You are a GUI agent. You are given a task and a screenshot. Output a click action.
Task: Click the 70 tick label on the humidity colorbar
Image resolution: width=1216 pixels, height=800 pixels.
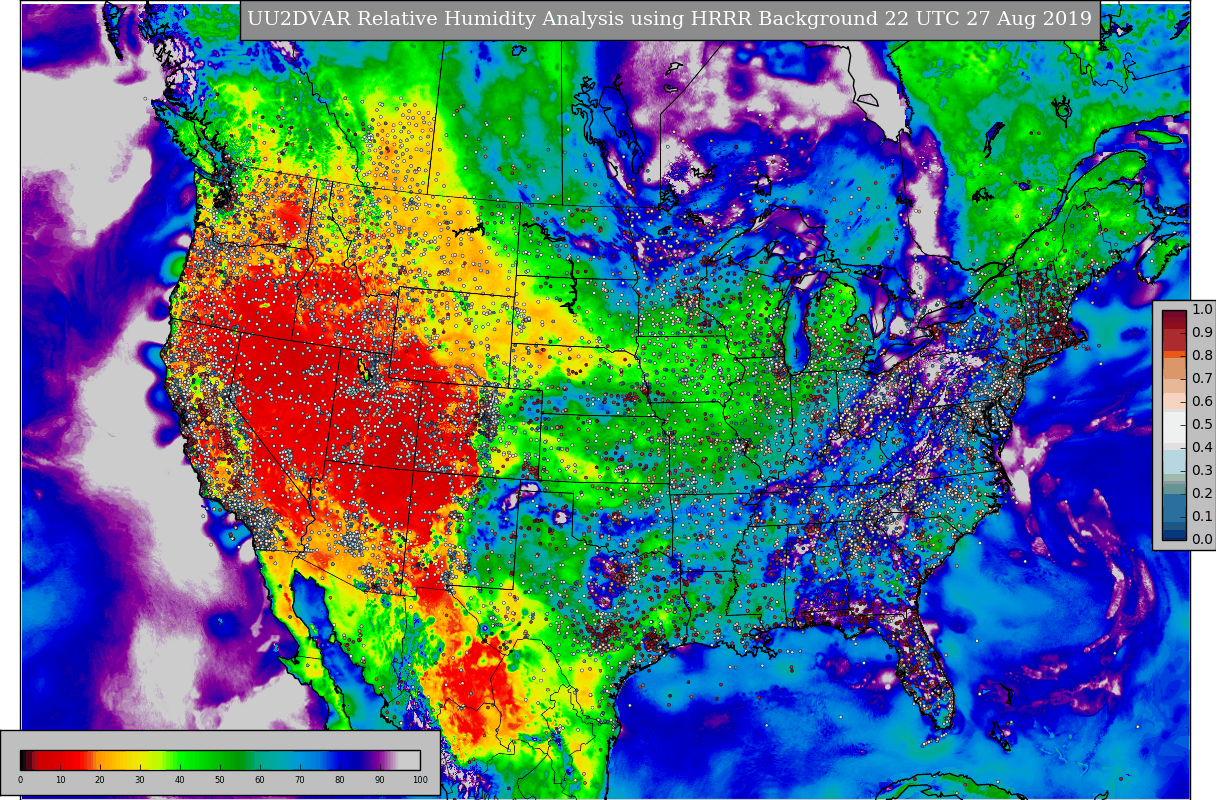point(300,780)
